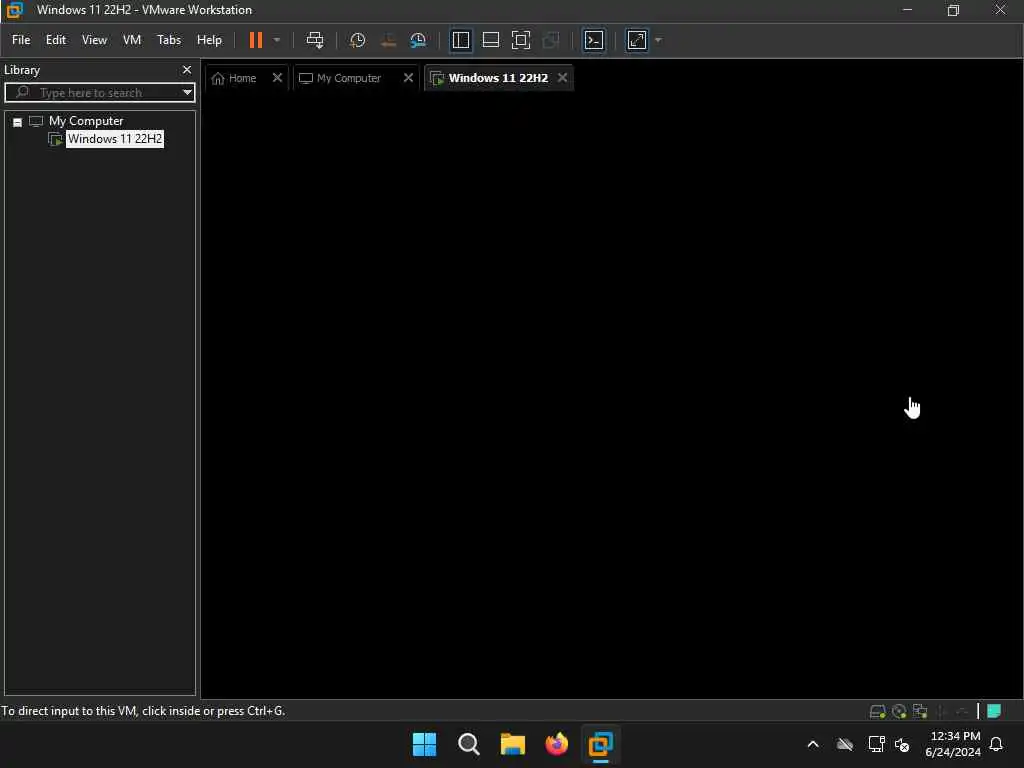Open the Edit menu

pos(56,40)
